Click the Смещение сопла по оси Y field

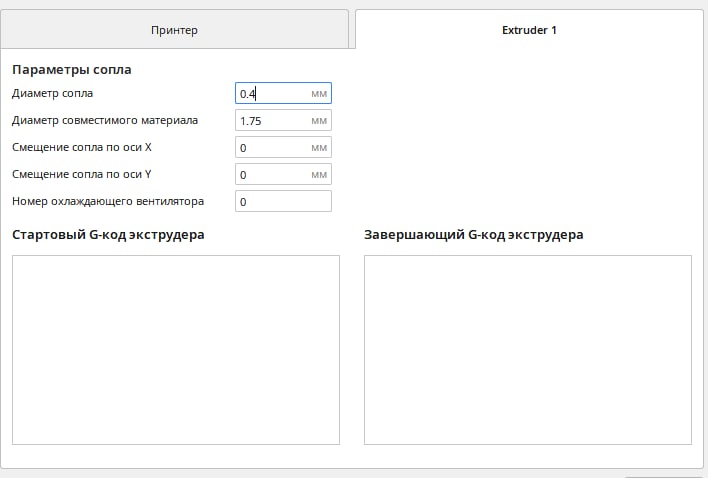tap(283, 174)
